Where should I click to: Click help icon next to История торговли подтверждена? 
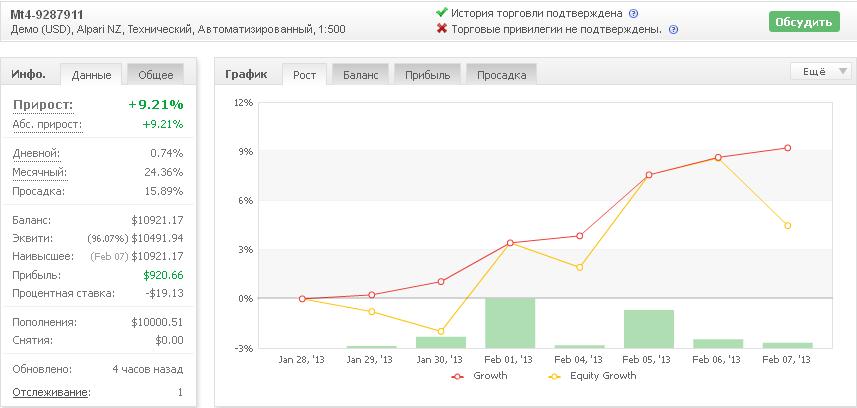click(x=633, y=14)
